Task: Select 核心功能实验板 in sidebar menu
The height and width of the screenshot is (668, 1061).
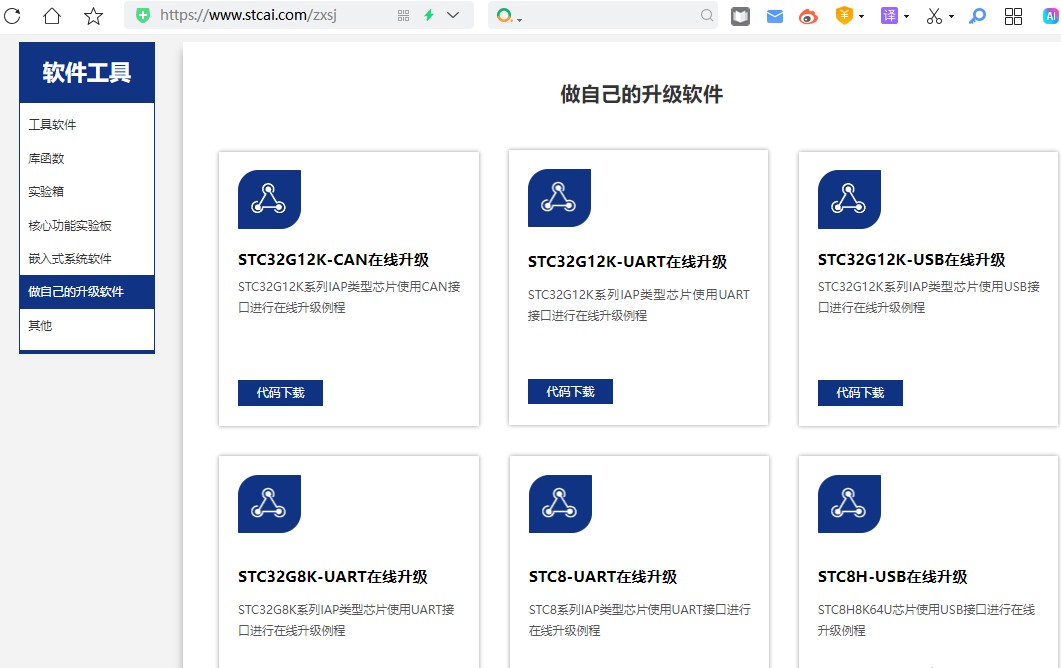Action: tap(87, 225)
